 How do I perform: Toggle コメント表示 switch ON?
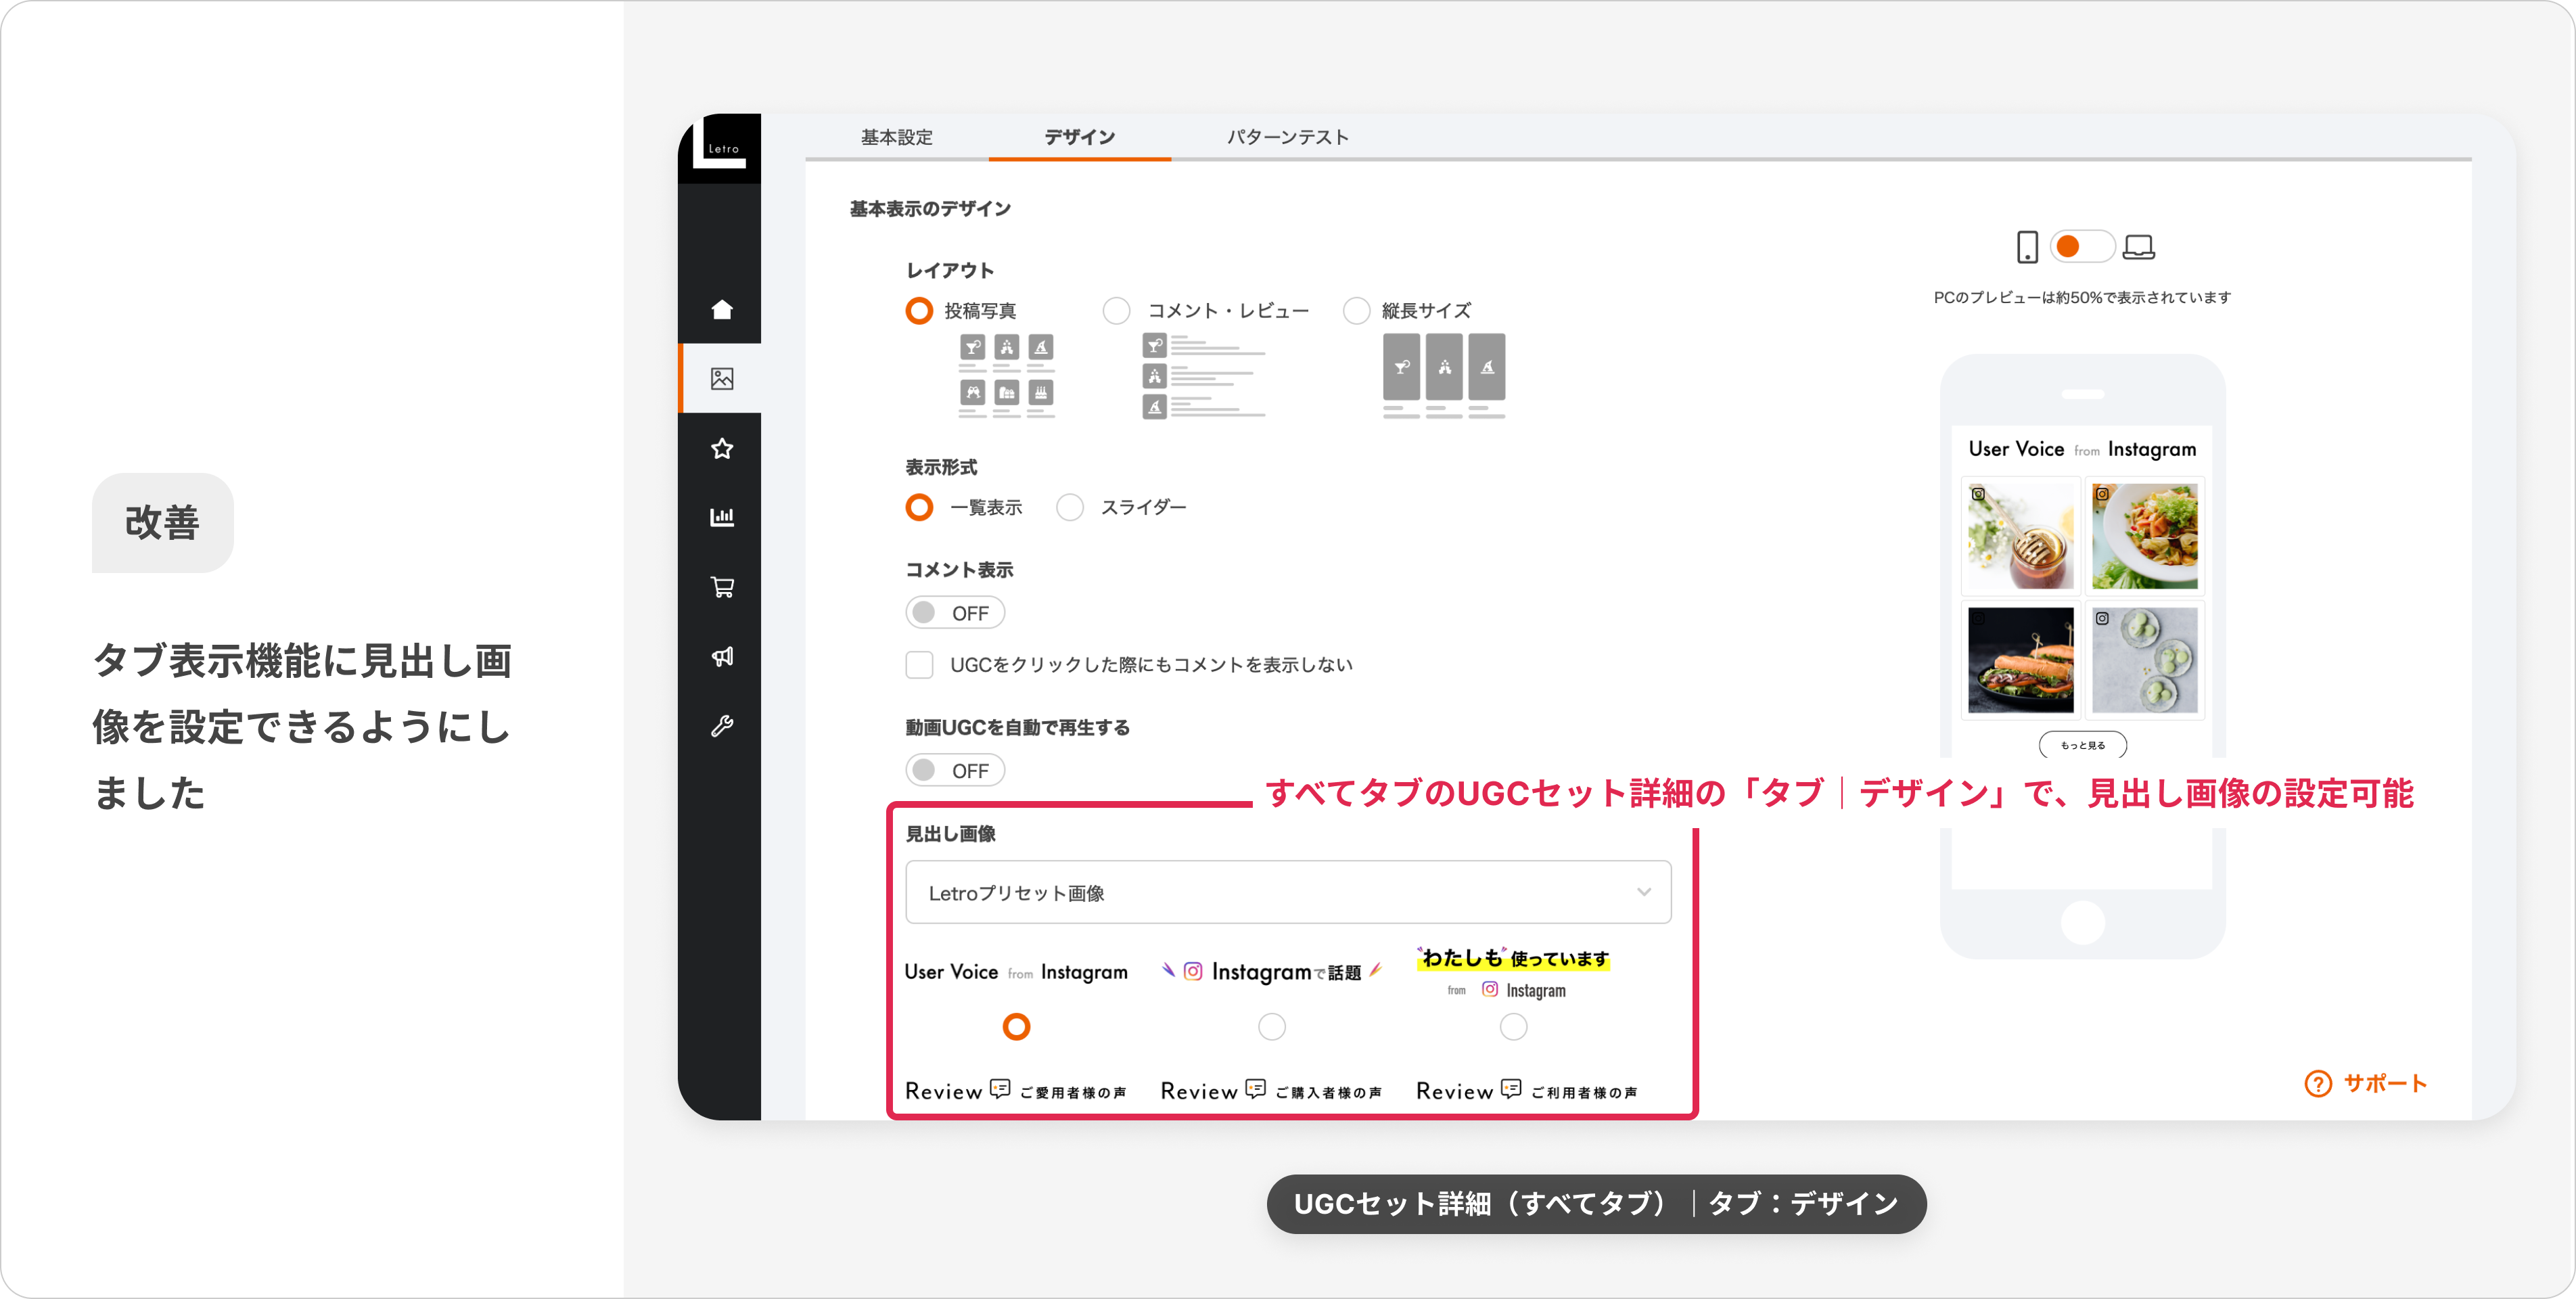pos(955,612)
